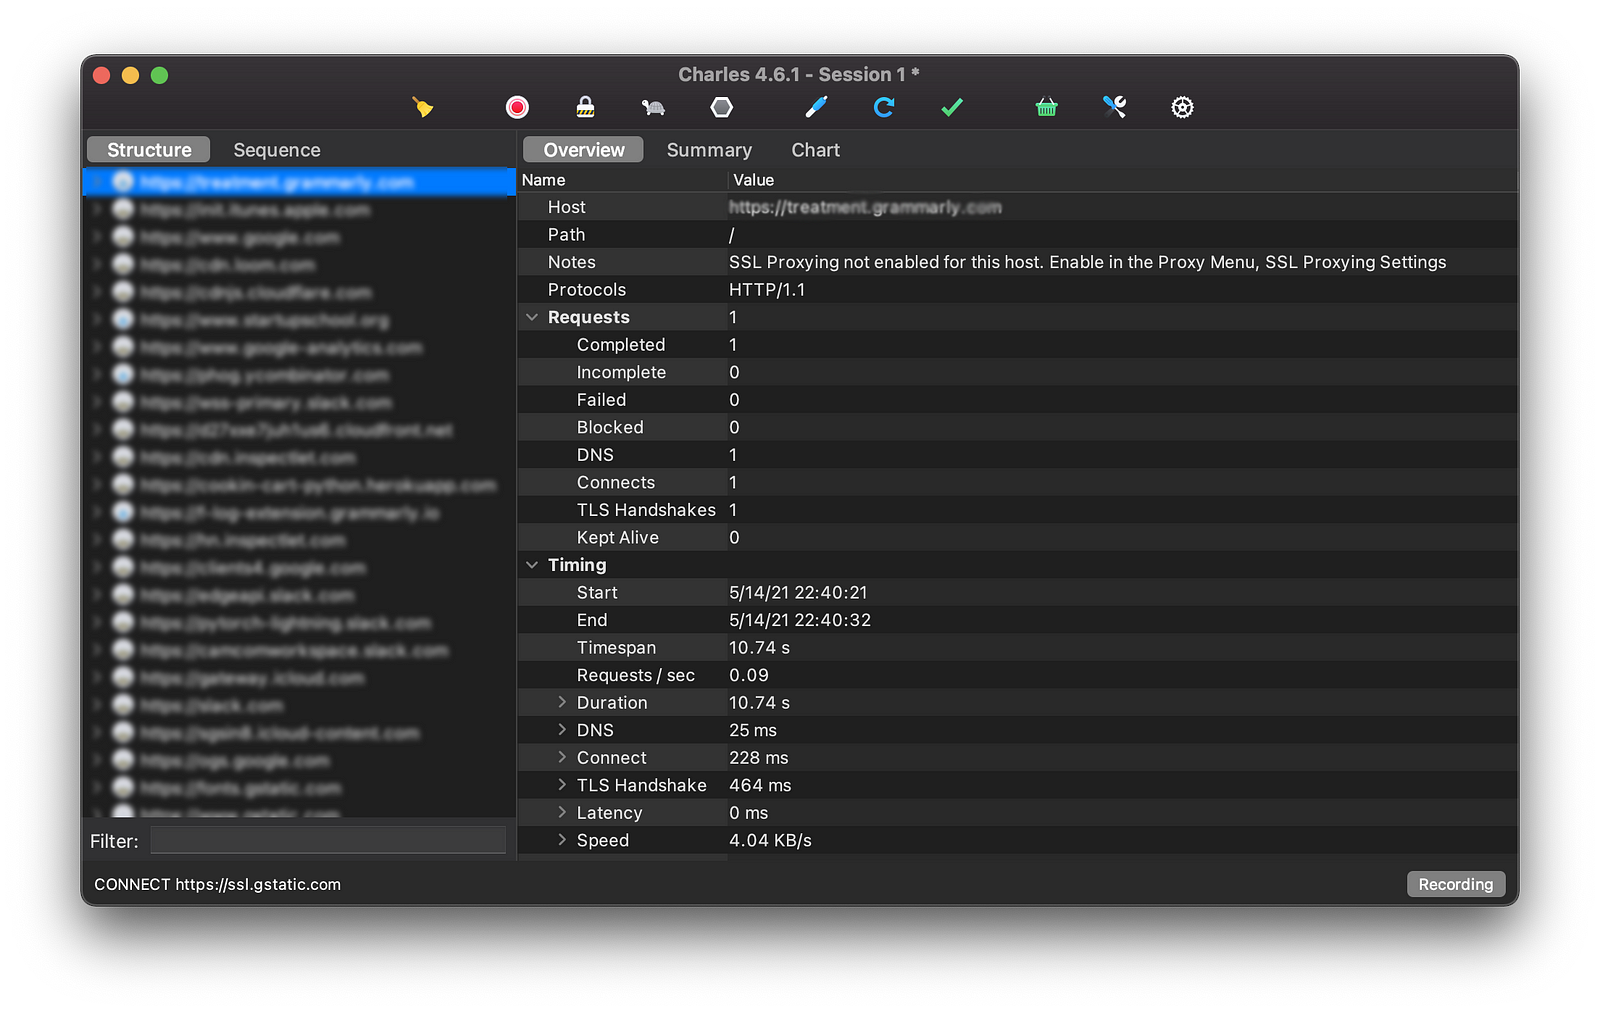The image size is (1600, 1013).
Task: Click the green basket purchase icon
Action: [x=1046, y=107]
